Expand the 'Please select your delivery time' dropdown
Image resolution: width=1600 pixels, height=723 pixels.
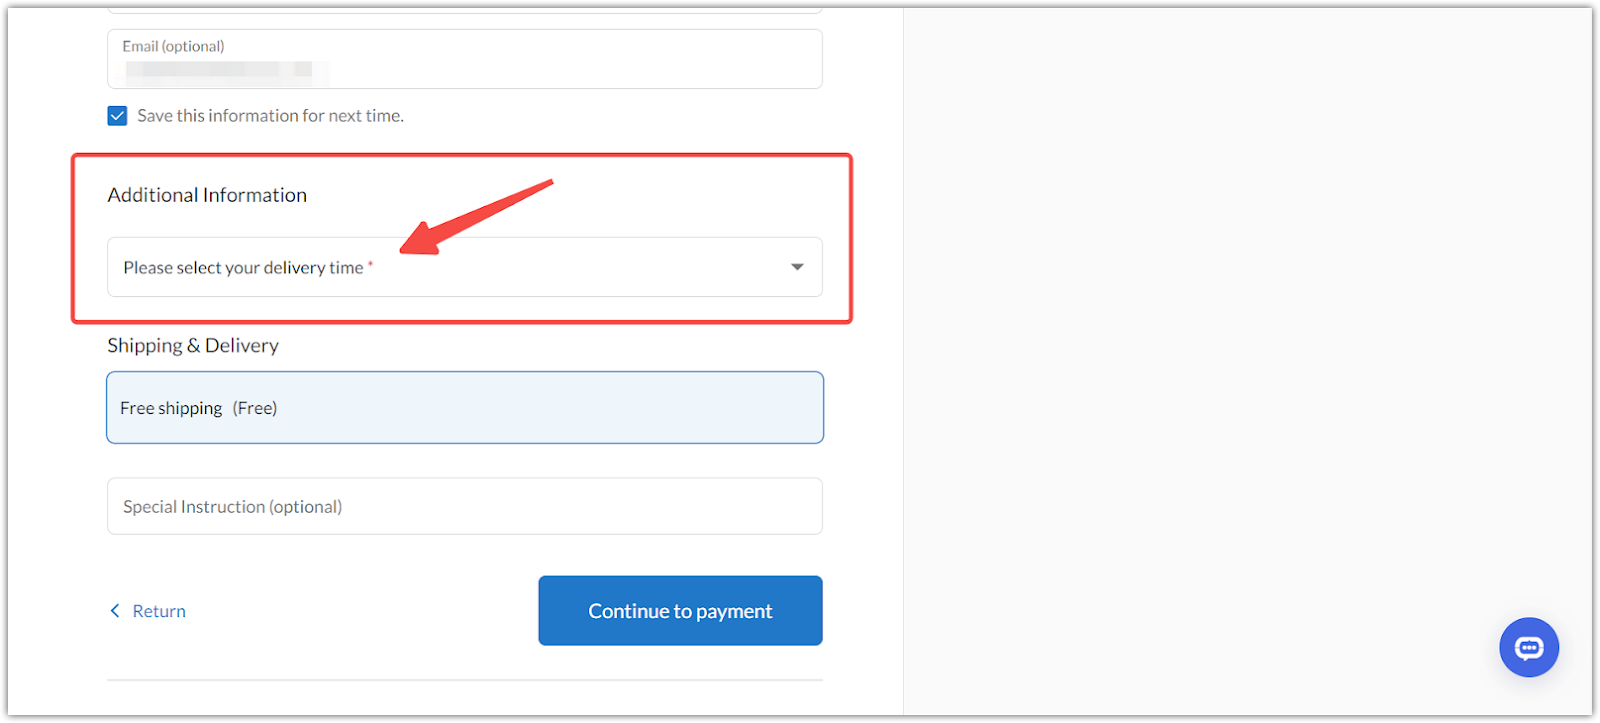pos(465,267)
